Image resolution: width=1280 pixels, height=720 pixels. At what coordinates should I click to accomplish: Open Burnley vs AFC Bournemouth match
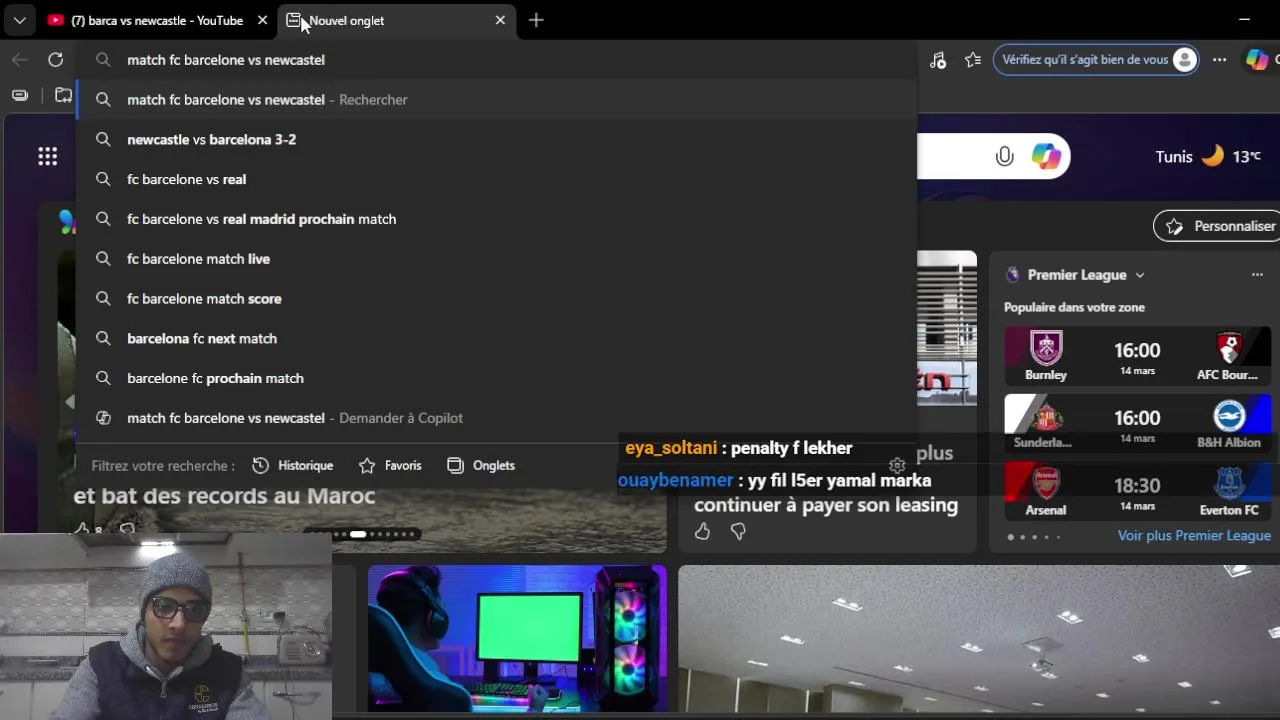[x=1137, y=357]
